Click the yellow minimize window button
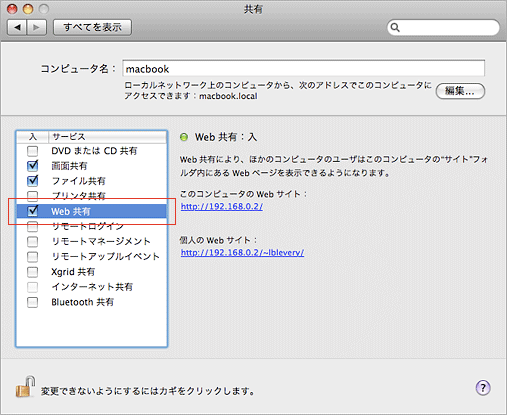The height and width of the screenshot is (415, 507). tap(28, 9)
